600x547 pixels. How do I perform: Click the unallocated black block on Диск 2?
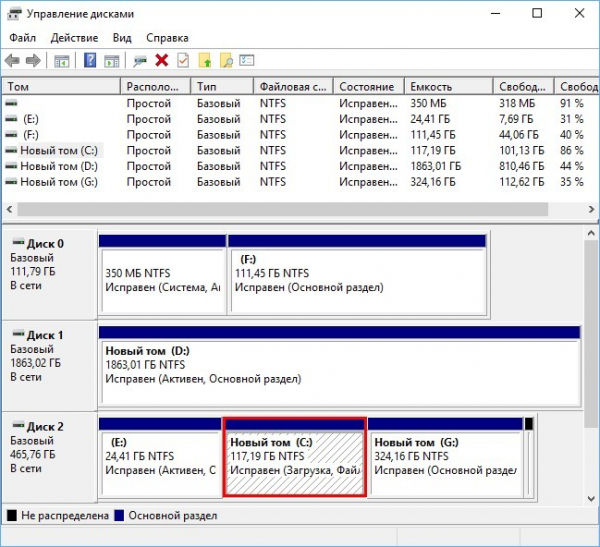coord(528,457)
